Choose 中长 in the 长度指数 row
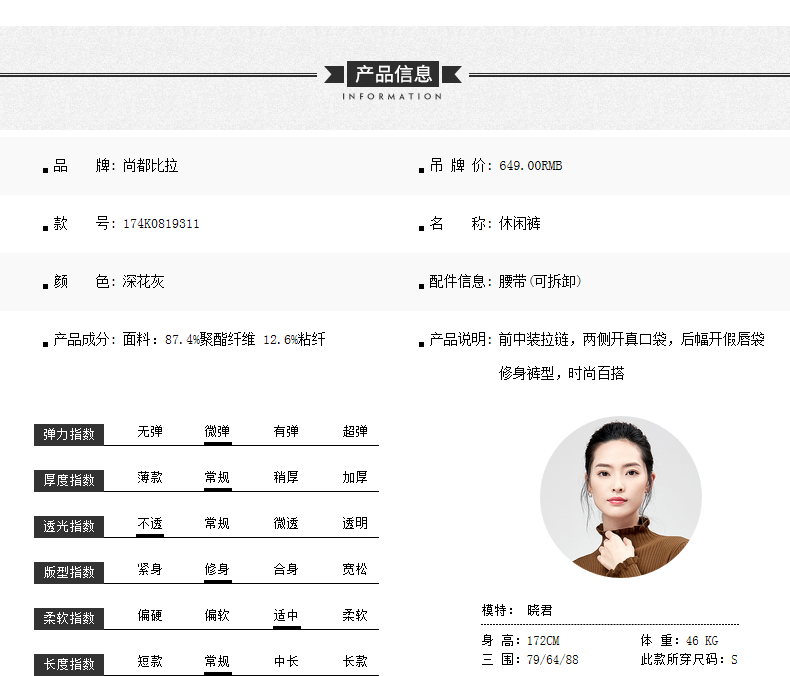The height and width of the screenshot is (676, 790). coord(286,662)
